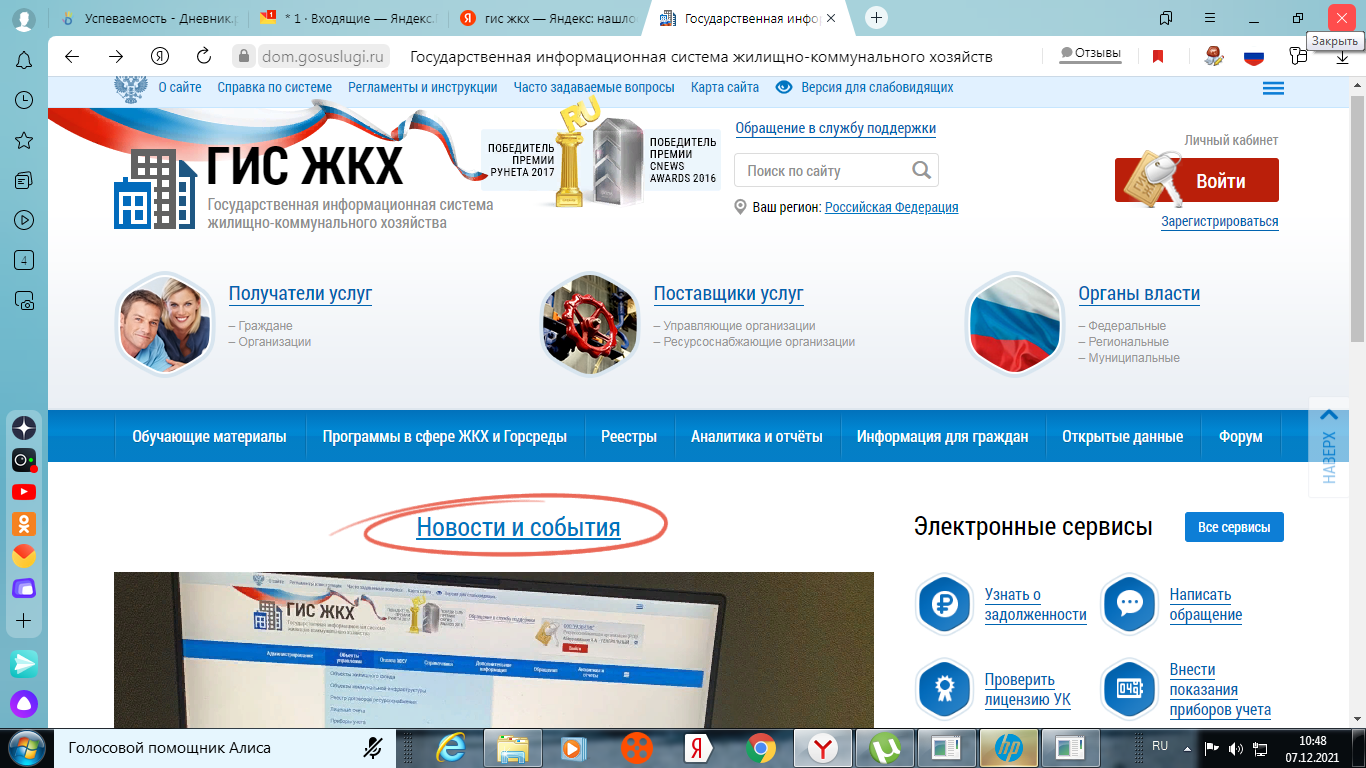This screenshot has width=1366, height=768.
Task: Open Форум menu item
Action: coord(1241,436)
